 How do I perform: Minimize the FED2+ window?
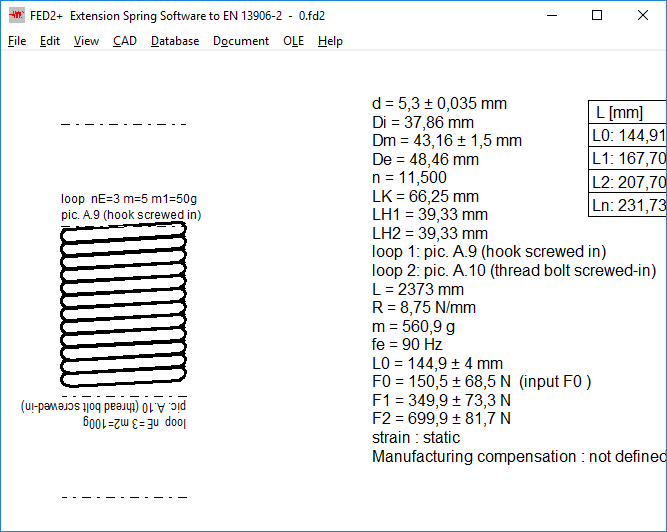551,16
